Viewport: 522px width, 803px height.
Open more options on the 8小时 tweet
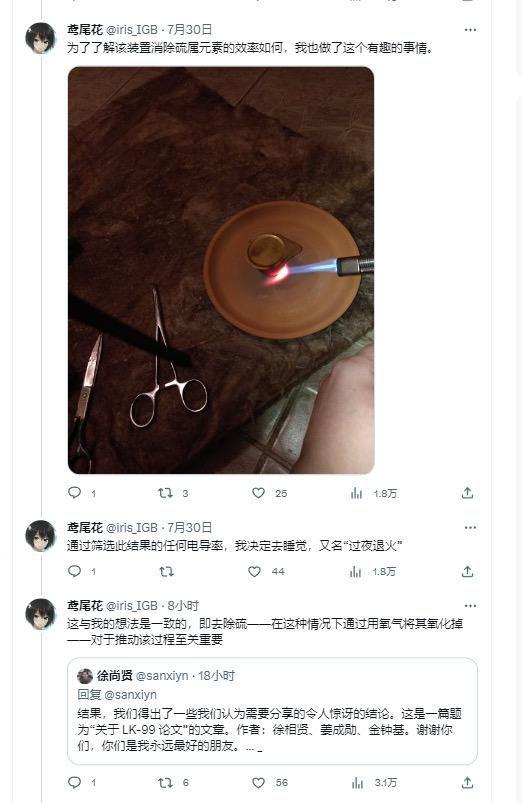470,605
